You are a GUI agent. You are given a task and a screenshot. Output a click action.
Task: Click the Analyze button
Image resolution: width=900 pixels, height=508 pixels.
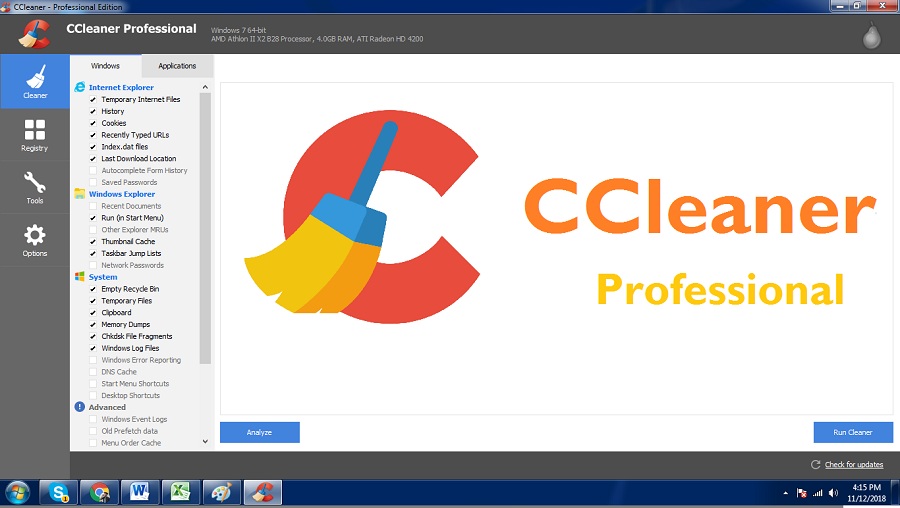coord(259,432)
